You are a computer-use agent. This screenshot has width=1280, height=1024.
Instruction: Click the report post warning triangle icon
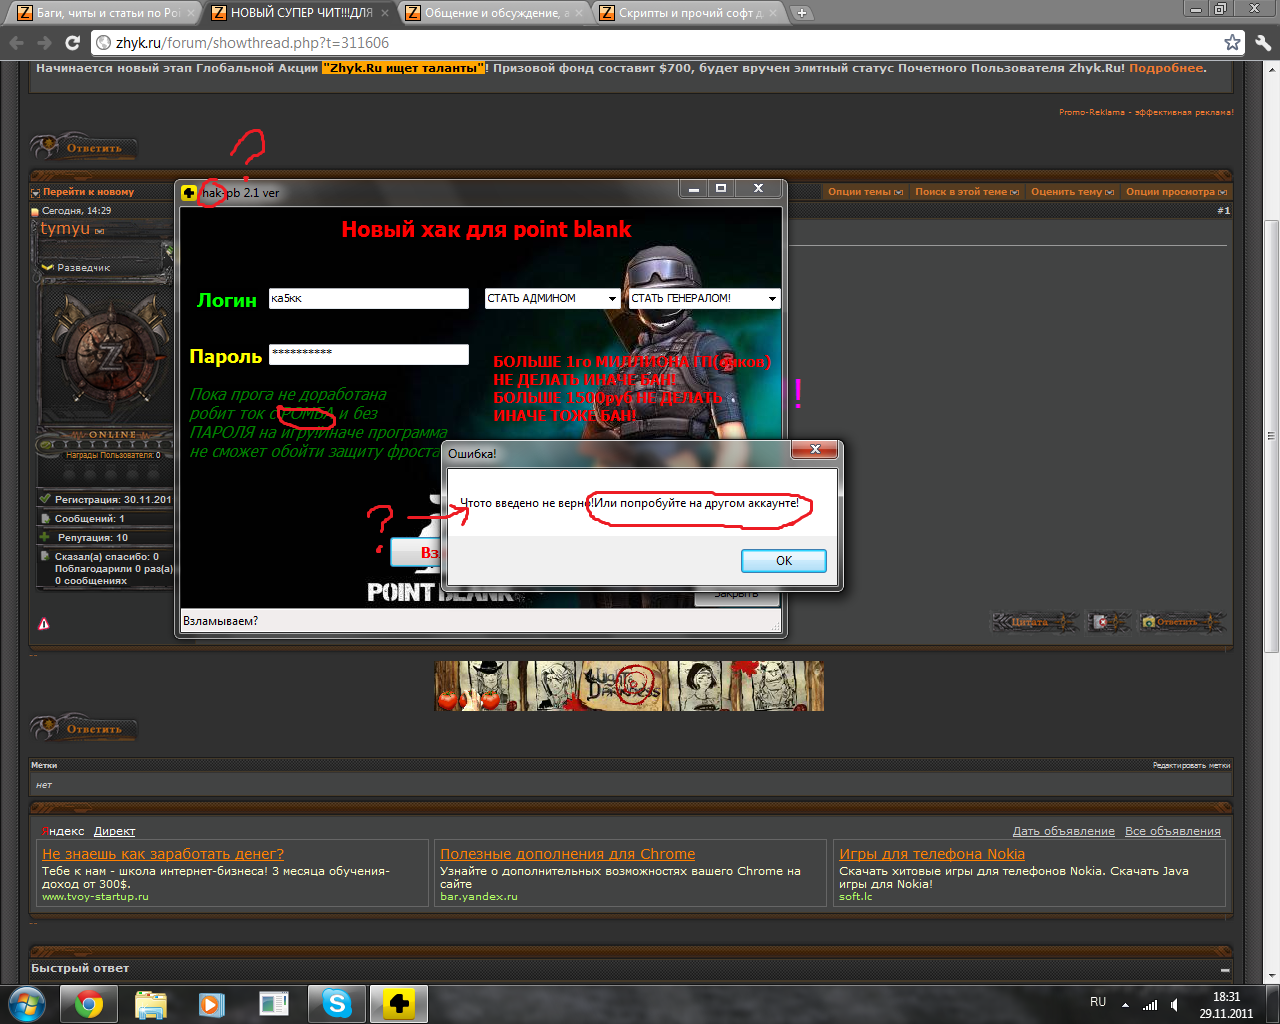click(x=44, y=623)
